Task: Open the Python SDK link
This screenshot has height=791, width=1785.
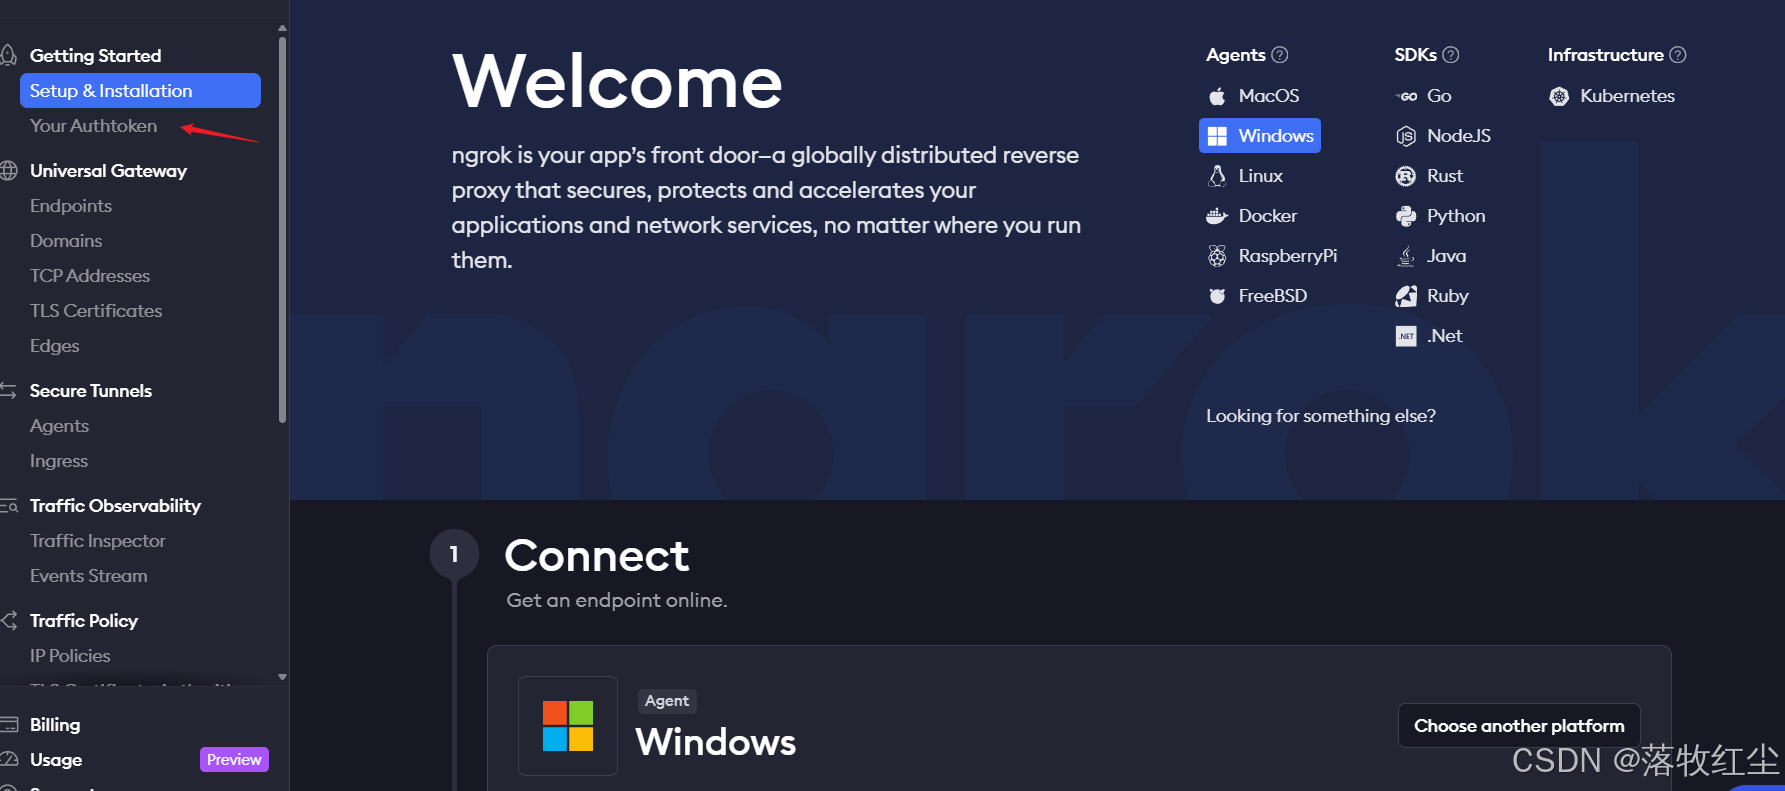Action: coord(1456,216)
